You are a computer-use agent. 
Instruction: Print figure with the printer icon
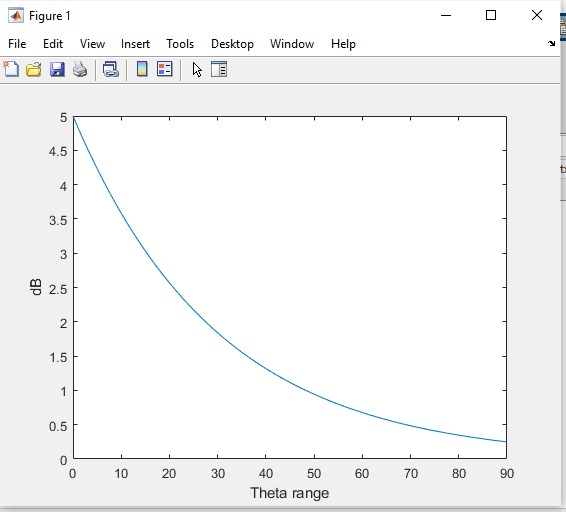click(x=80, y=69)
